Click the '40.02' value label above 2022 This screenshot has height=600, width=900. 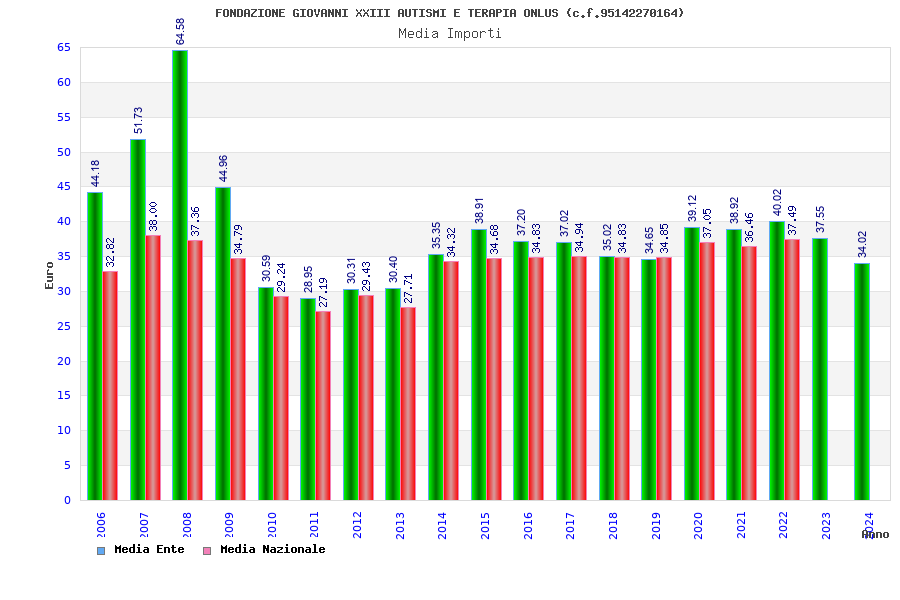point(777,203)
